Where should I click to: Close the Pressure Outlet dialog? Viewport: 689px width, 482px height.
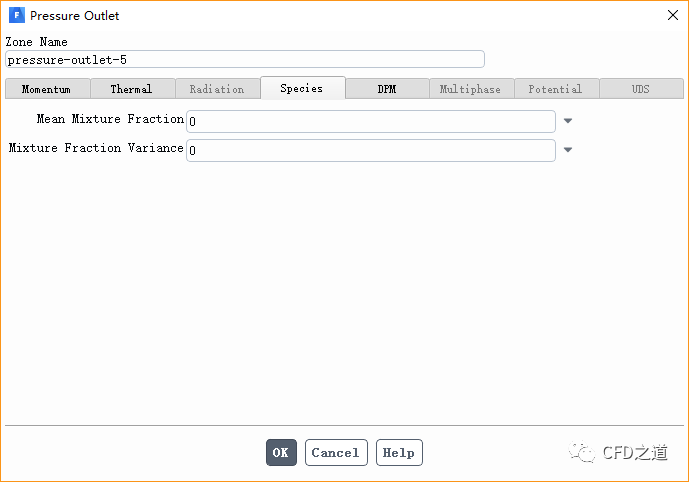[x=671, y=16]
